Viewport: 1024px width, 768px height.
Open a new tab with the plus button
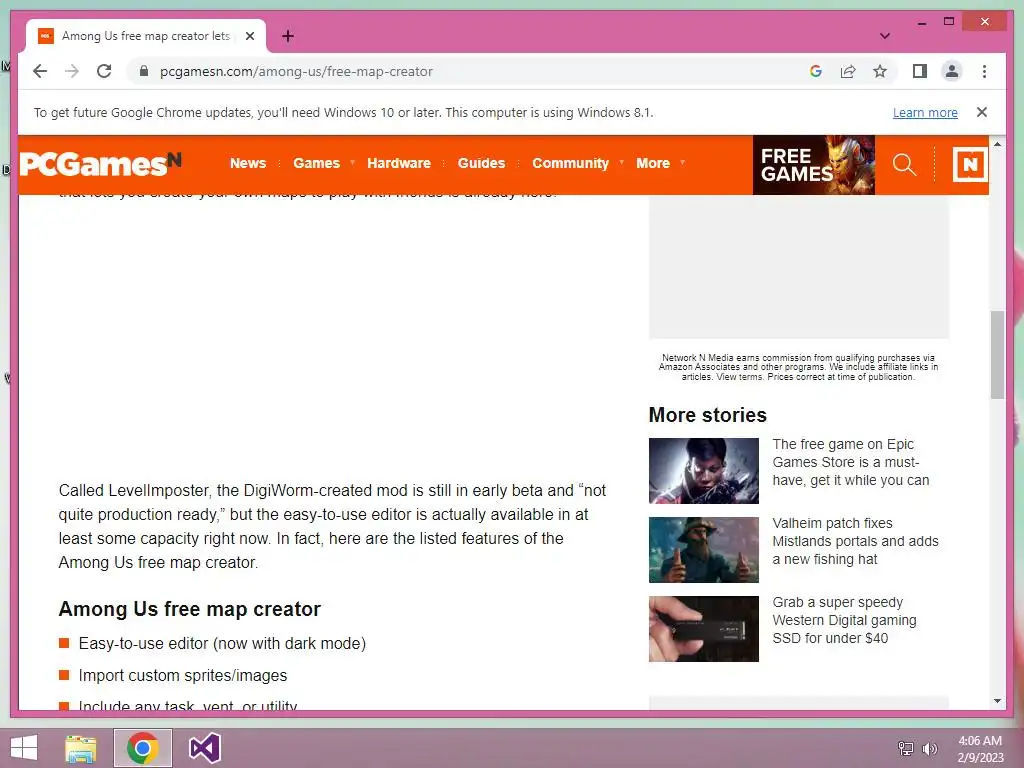tap(288, 36)
